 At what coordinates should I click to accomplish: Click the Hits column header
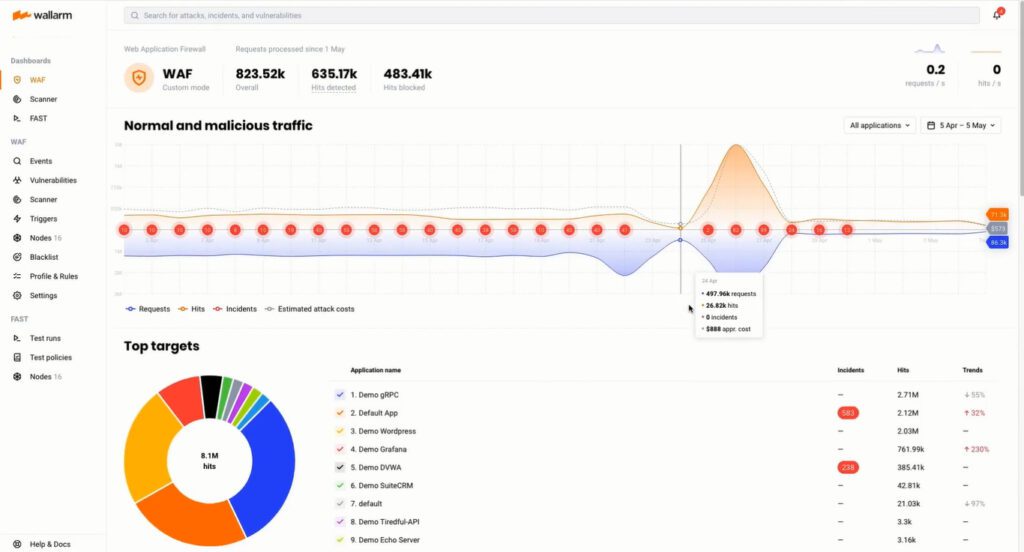pyautogui.click(x=903, y=370)
